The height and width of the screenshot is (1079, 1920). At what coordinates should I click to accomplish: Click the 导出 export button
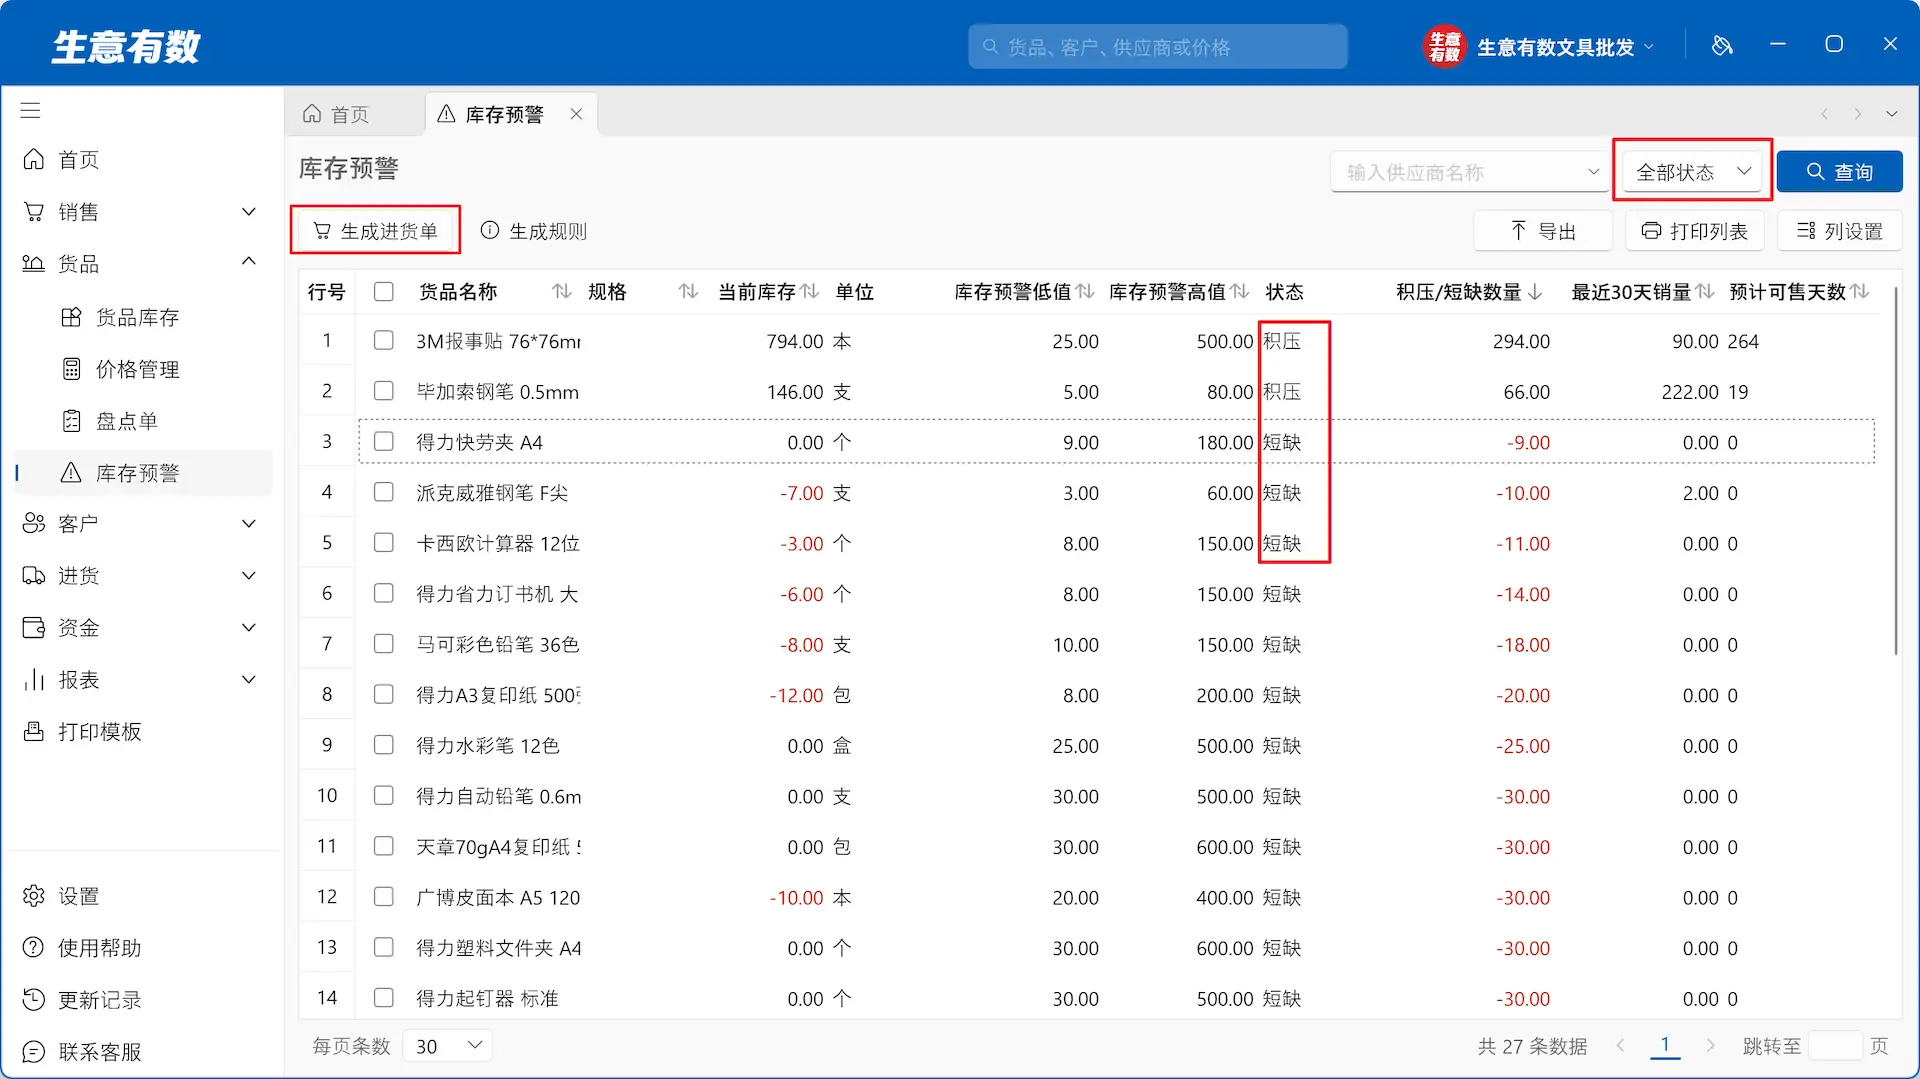point(1543,231)
